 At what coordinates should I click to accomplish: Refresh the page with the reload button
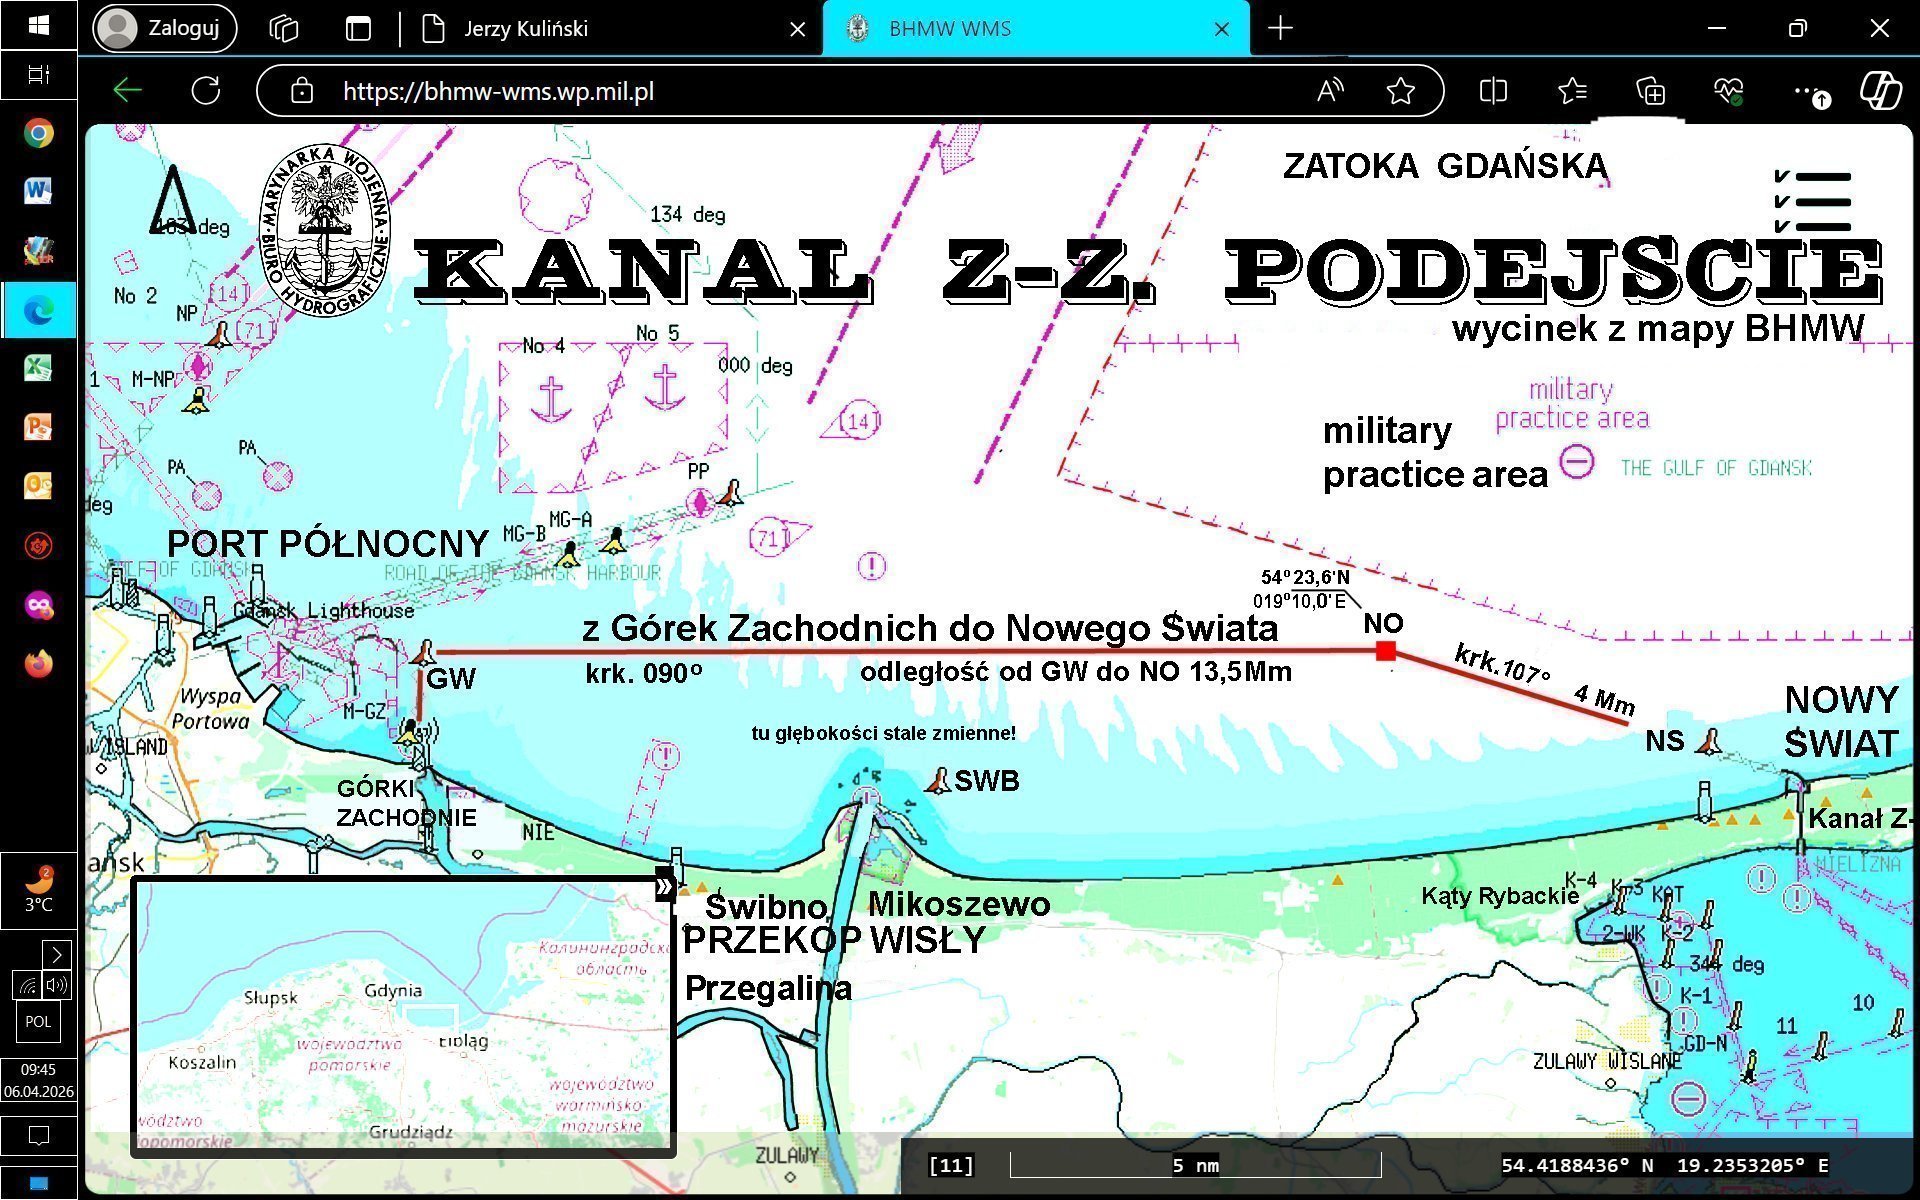(x=206, y=91)
